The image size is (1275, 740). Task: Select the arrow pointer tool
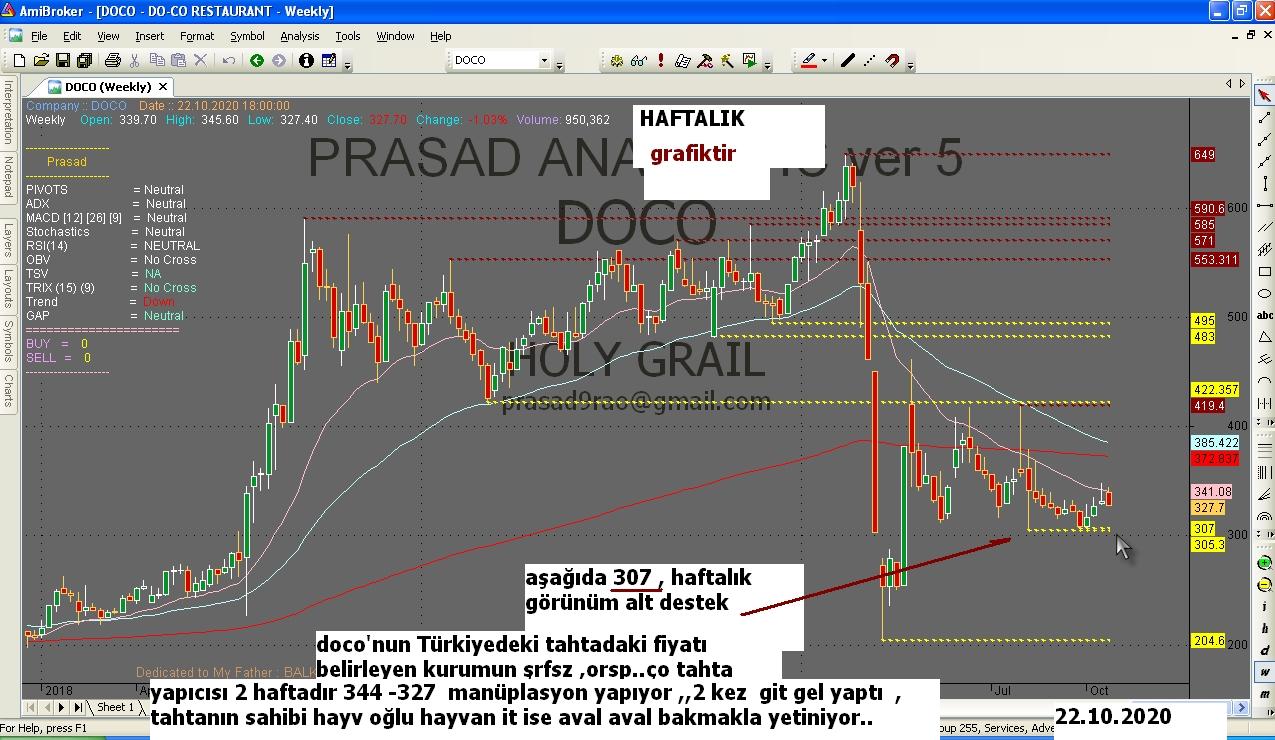[1265, 96]
